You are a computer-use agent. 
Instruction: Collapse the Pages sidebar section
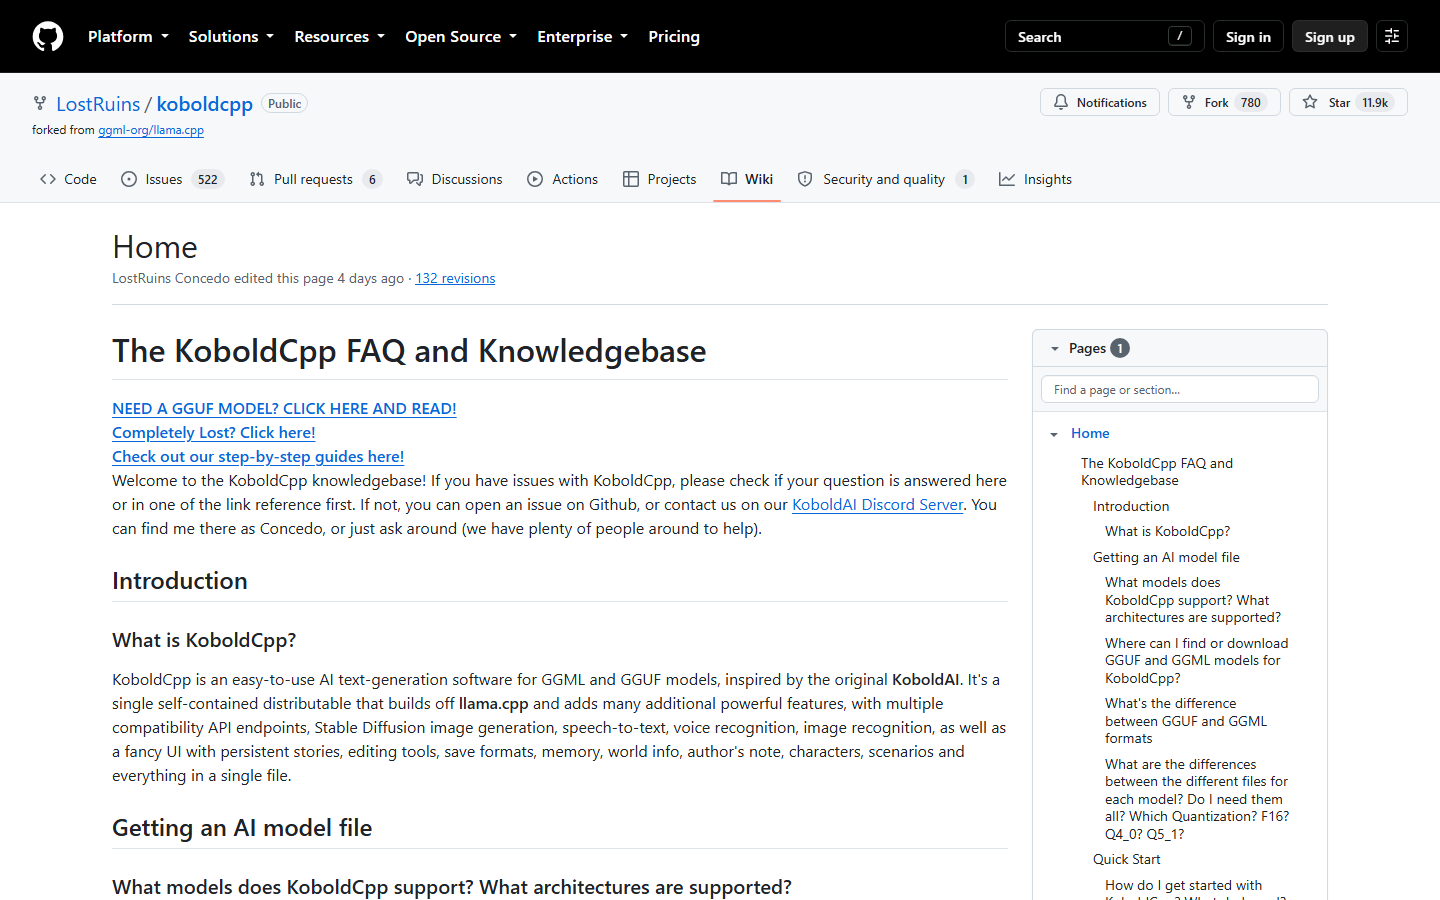(x=1054, y=348)
